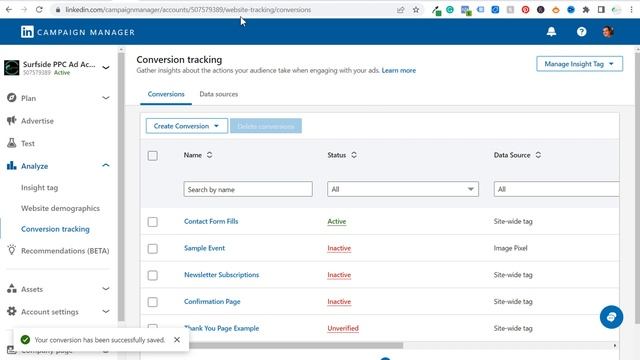The image size is (640, 360).
Task: Sort the table by Data Source
Action: point(538,155)
